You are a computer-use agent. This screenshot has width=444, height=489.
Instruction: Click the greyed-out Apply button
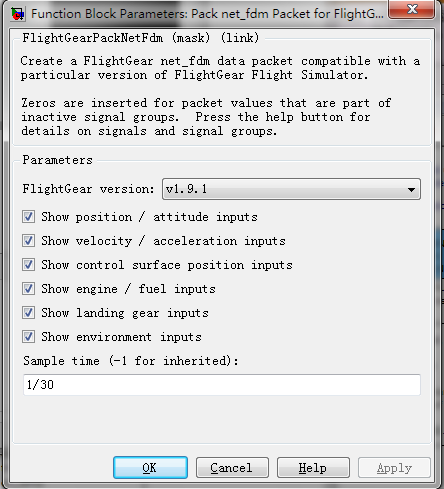[395, 468]
